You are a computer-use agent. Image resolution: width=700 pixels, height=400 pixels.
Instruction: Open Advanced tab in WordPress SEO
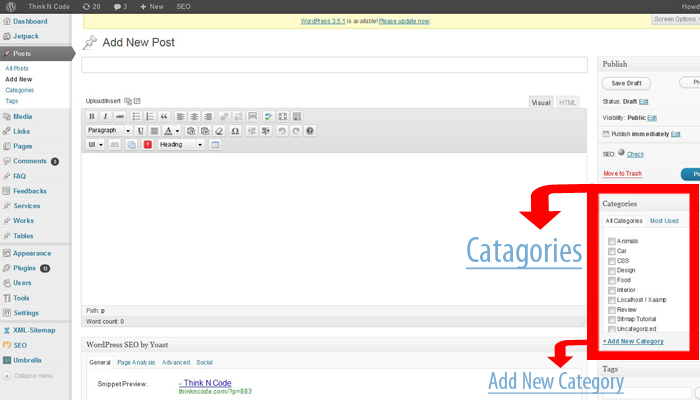tap(176, 362)
